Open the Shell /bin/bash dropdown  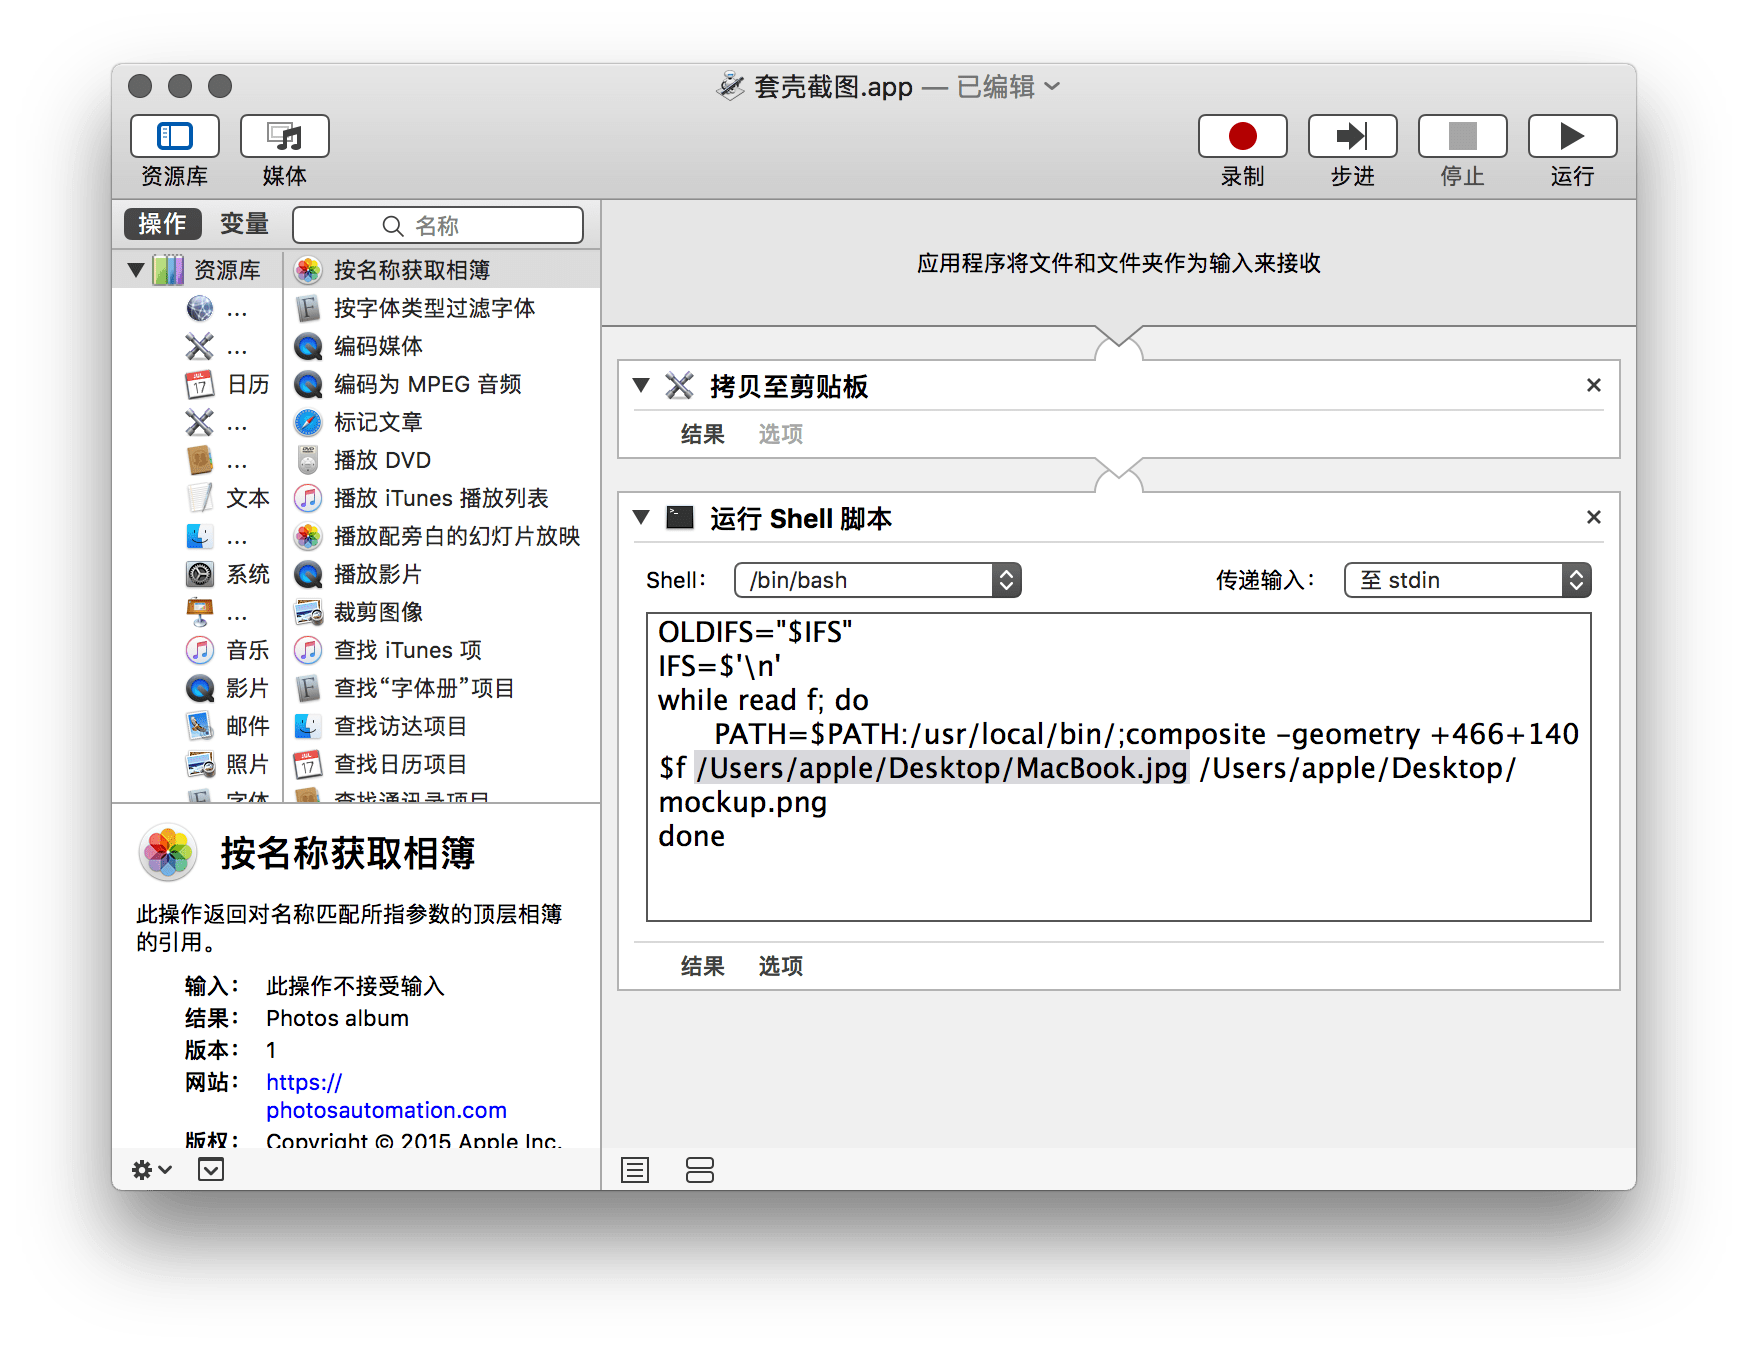pos(877,580)
